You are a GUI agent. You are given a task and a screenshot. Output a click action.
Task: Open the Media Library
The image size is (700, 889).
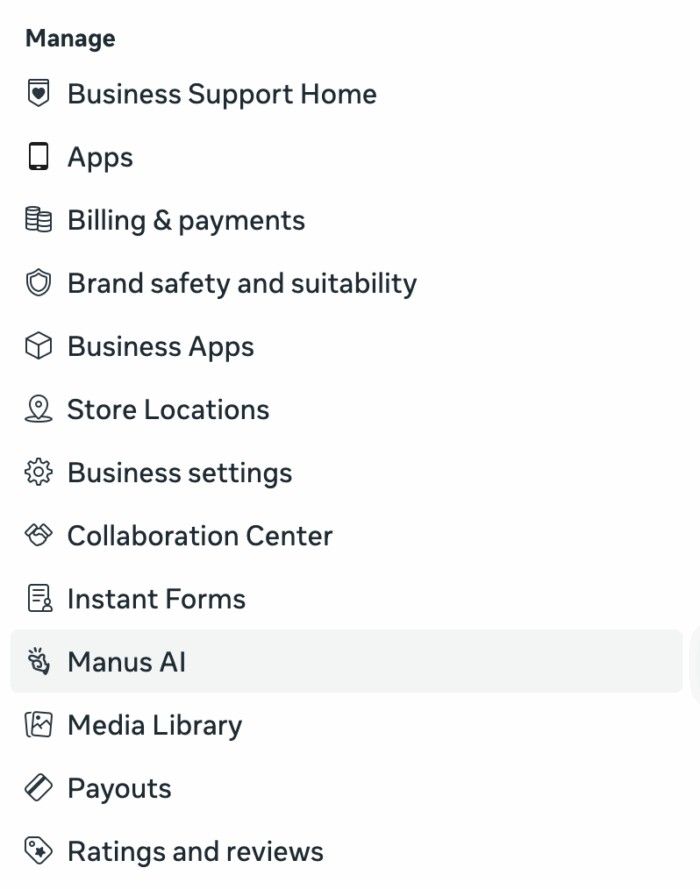[153, 725]
